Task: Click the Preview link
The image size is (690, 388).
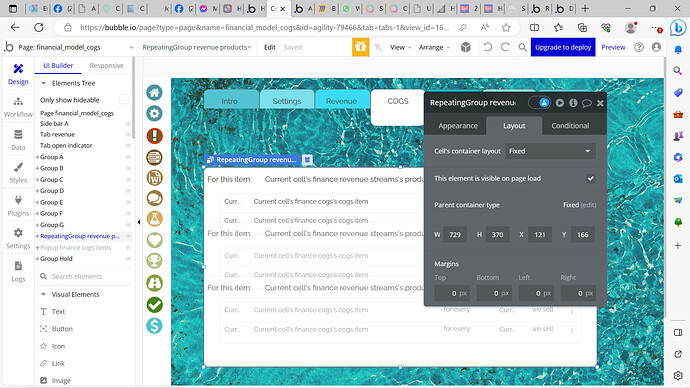Action: pos(613,47)
